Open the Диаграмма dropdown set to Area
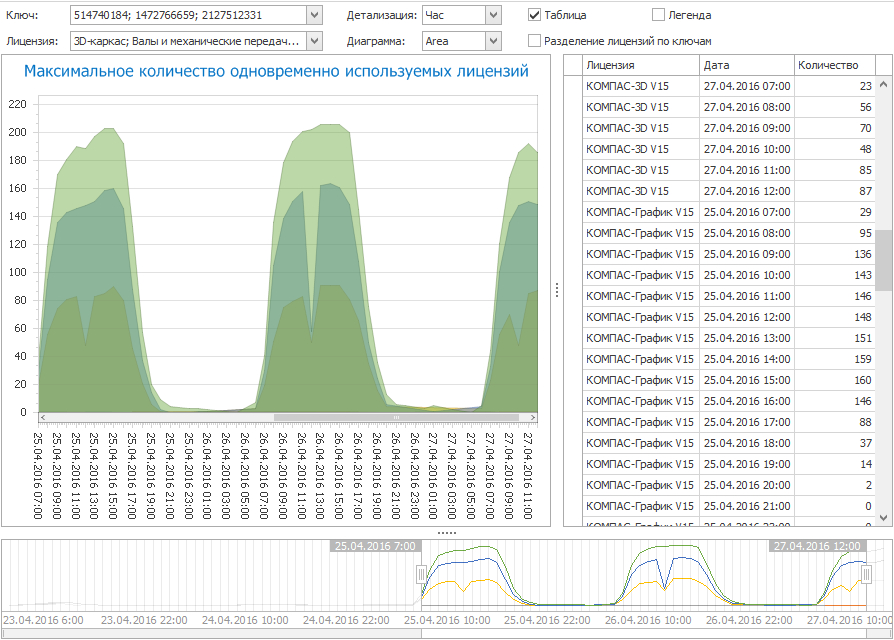 click(492, 41)
